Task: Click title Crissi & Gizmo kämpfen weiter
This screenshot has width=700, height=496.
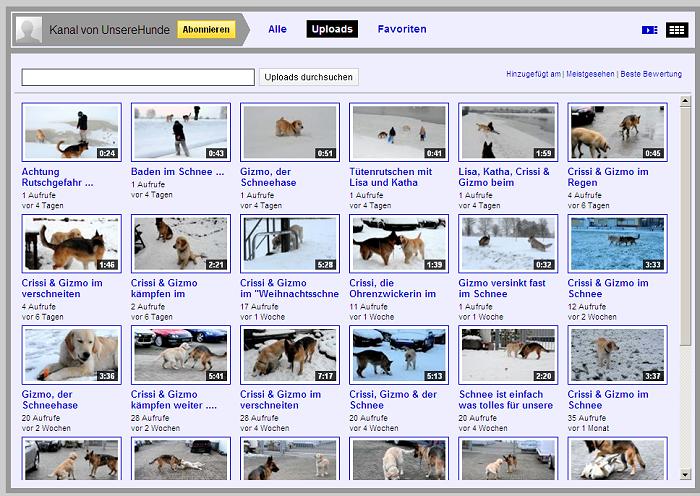Action: point(174,400)
